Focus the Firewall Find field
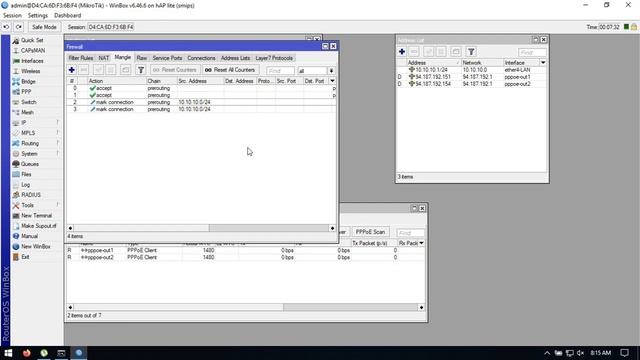The width and height of the screenshot is (640, 360). click(x=280, y=71)
